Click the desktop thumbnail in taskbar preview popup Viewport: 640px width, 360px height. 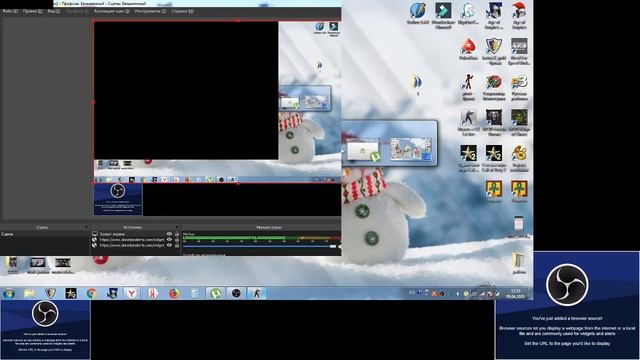[x=411, y=149]
